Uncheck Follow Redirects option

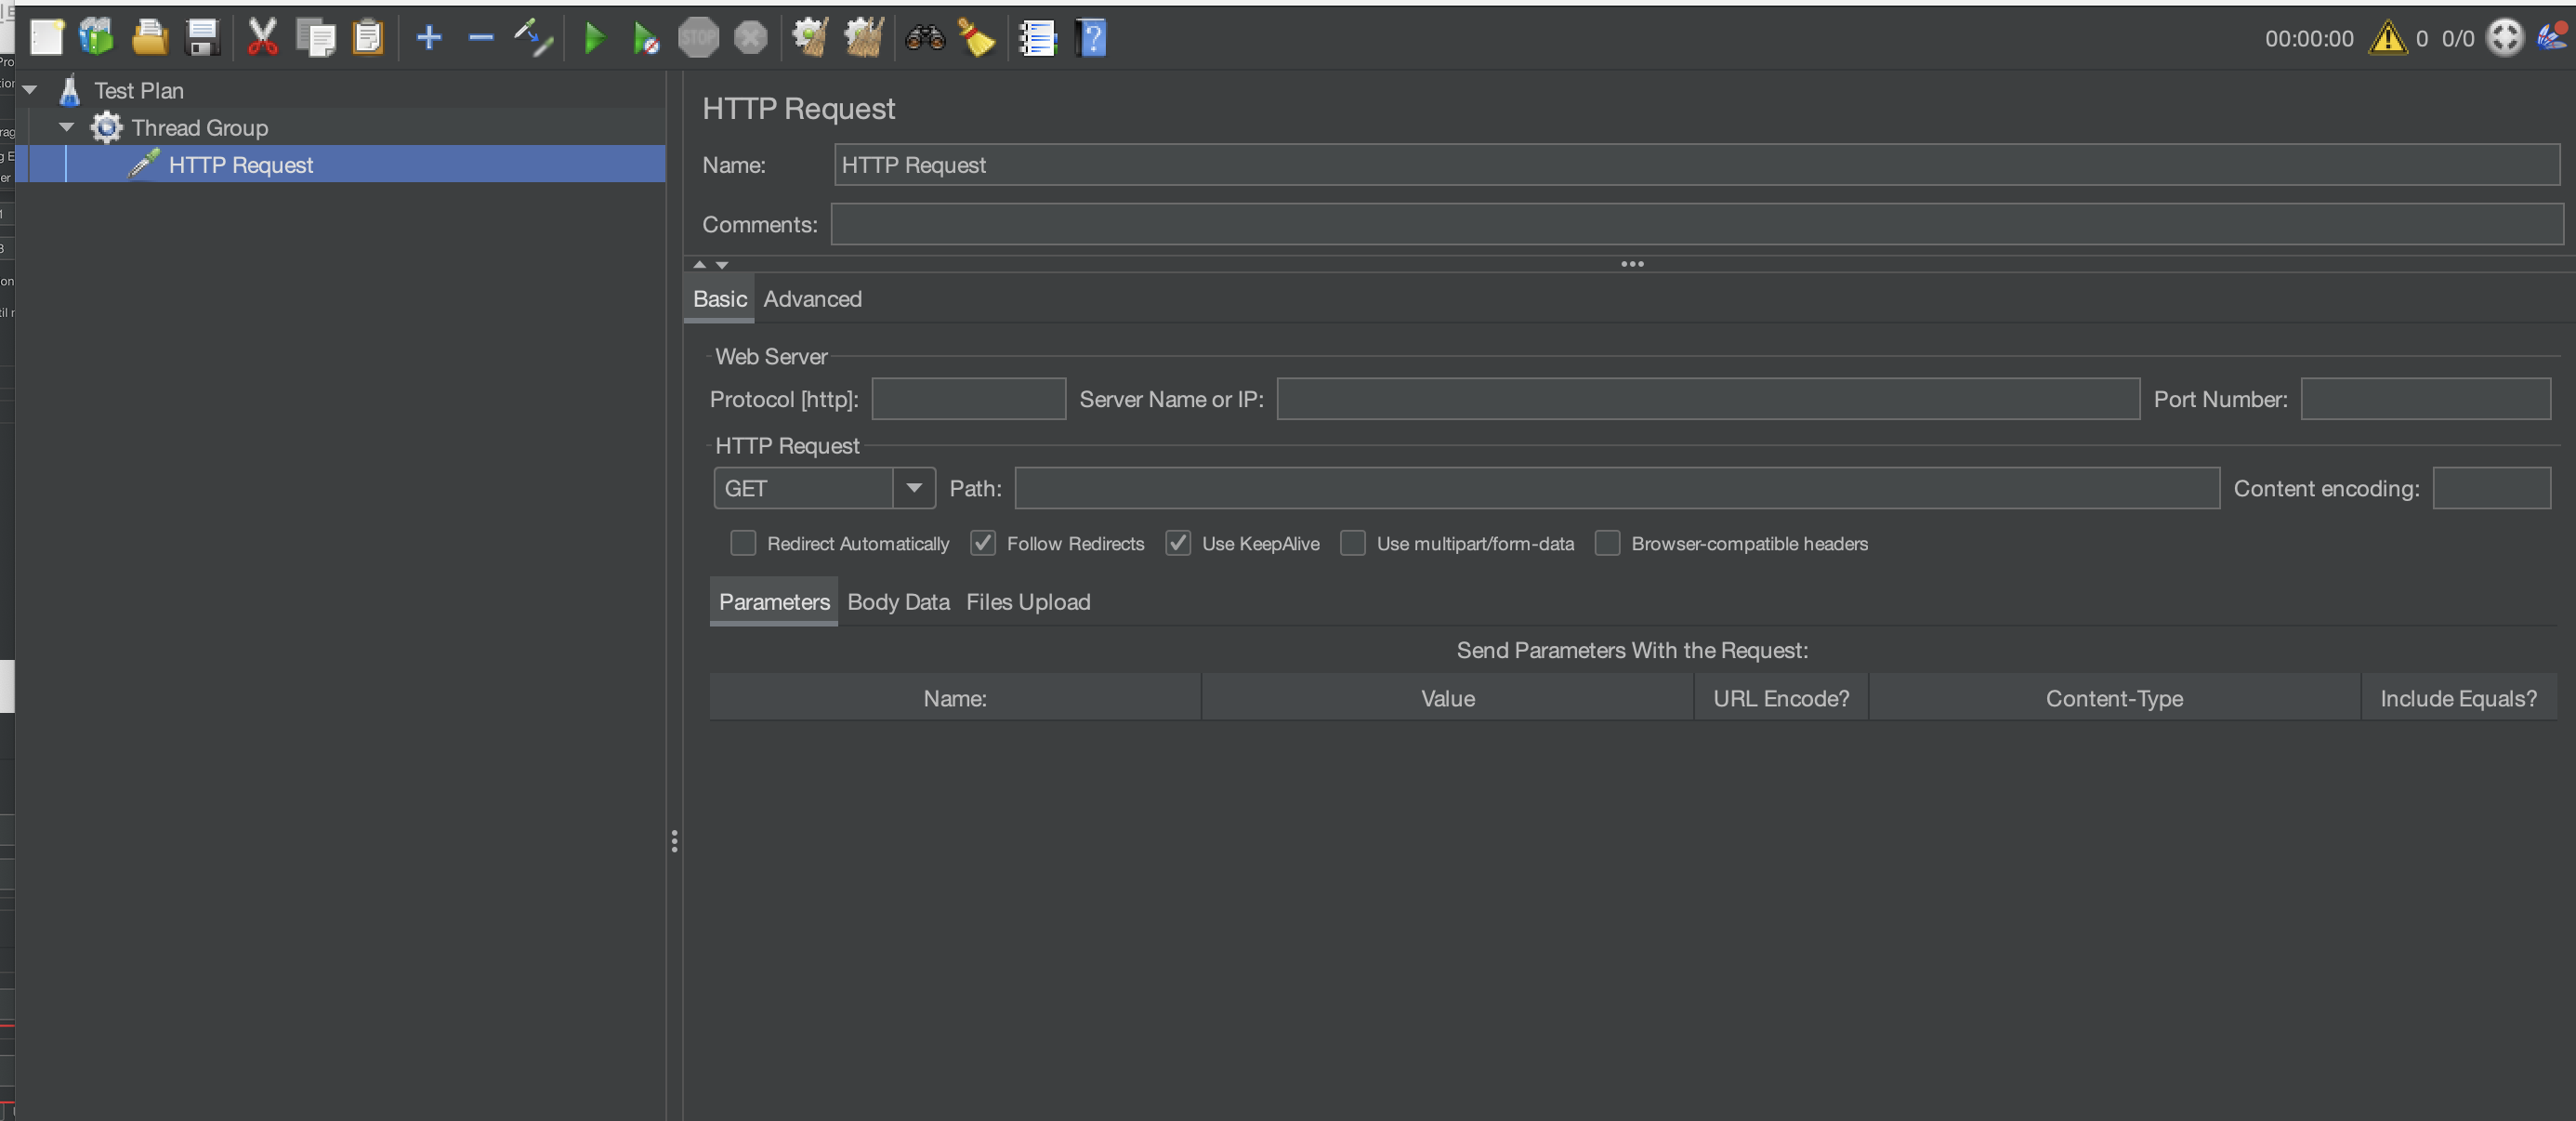[x=983, y=543]
